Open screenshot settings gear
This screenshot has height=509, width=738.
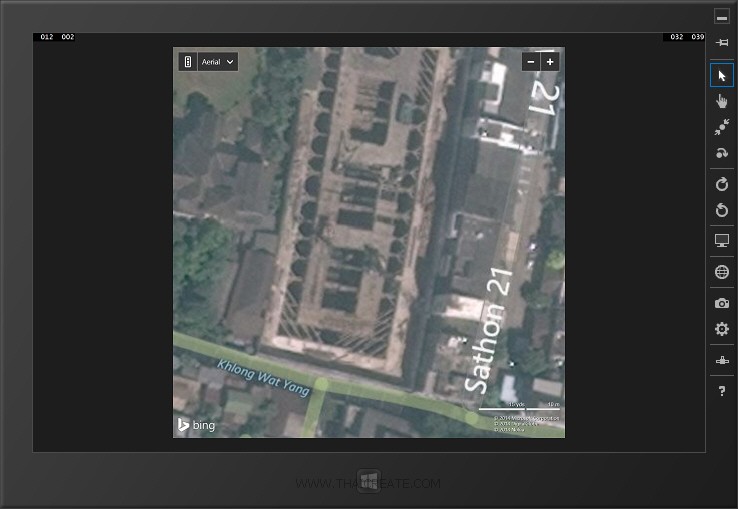click(x=722, y=329)
